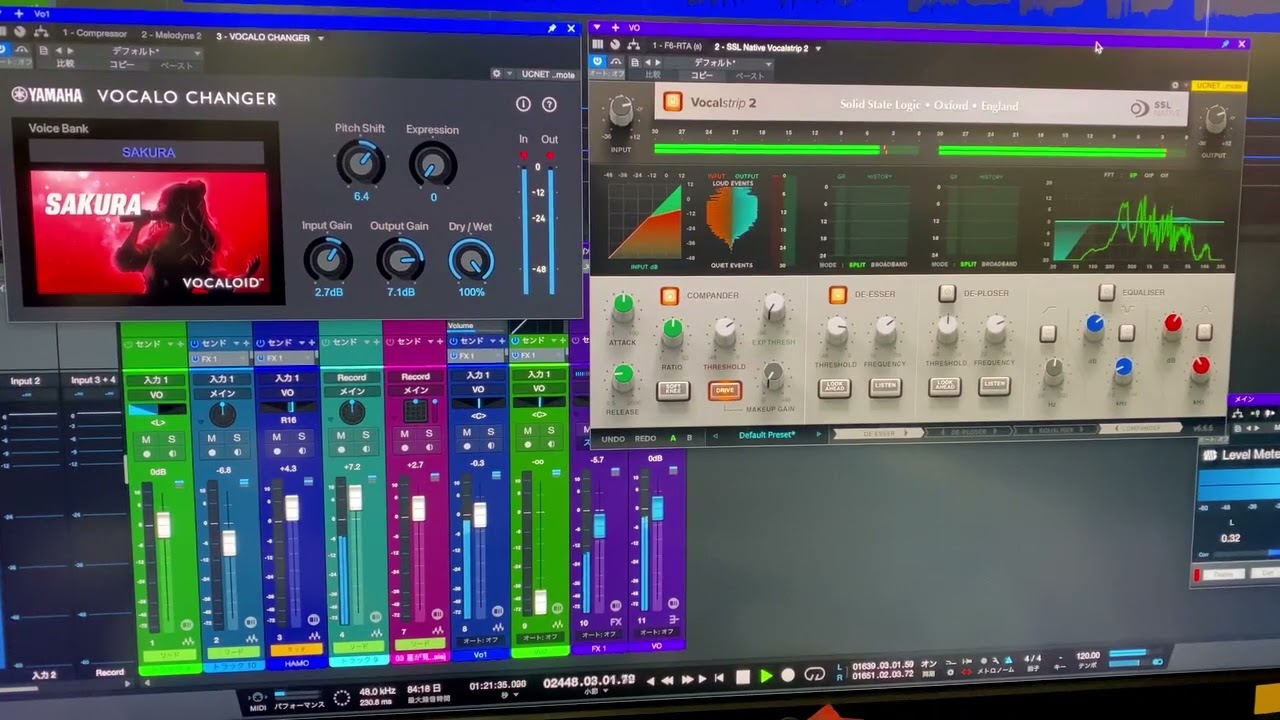Open routing view icon in Vocalo Changer header
This screenshot has height=720, width=1280.
coord(41,33)
